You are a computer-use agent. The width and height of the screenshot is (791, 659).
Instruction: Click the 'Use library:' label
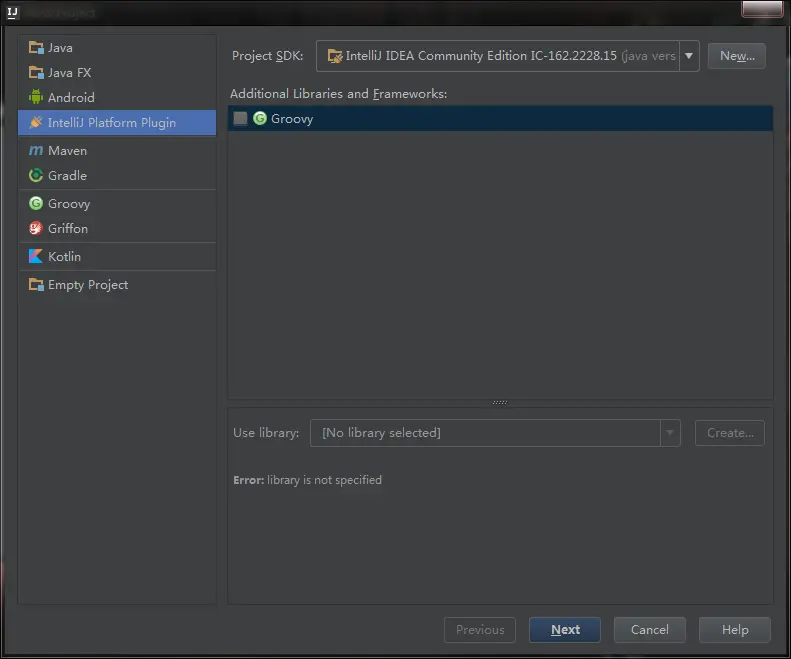click(266, 433)
